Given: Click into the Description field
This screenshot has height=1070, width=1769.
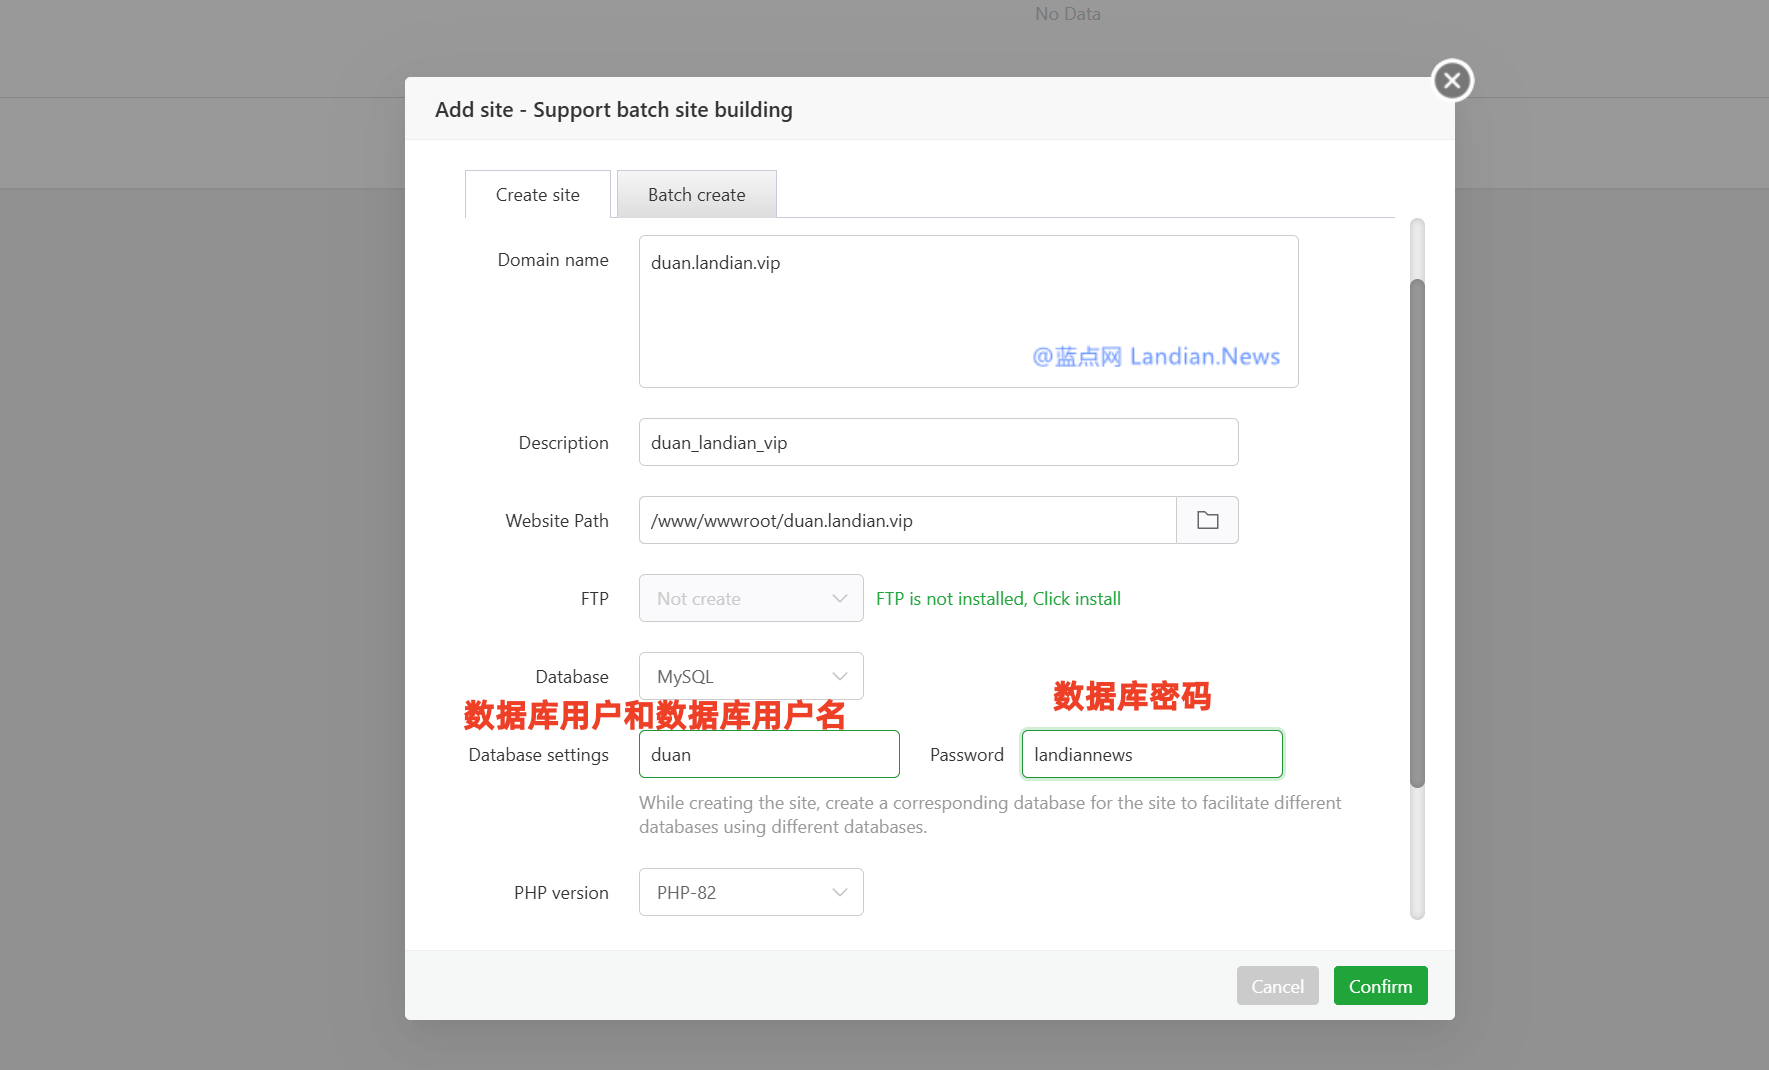Looking at the screenshot, I should click(x=937, y=442).
